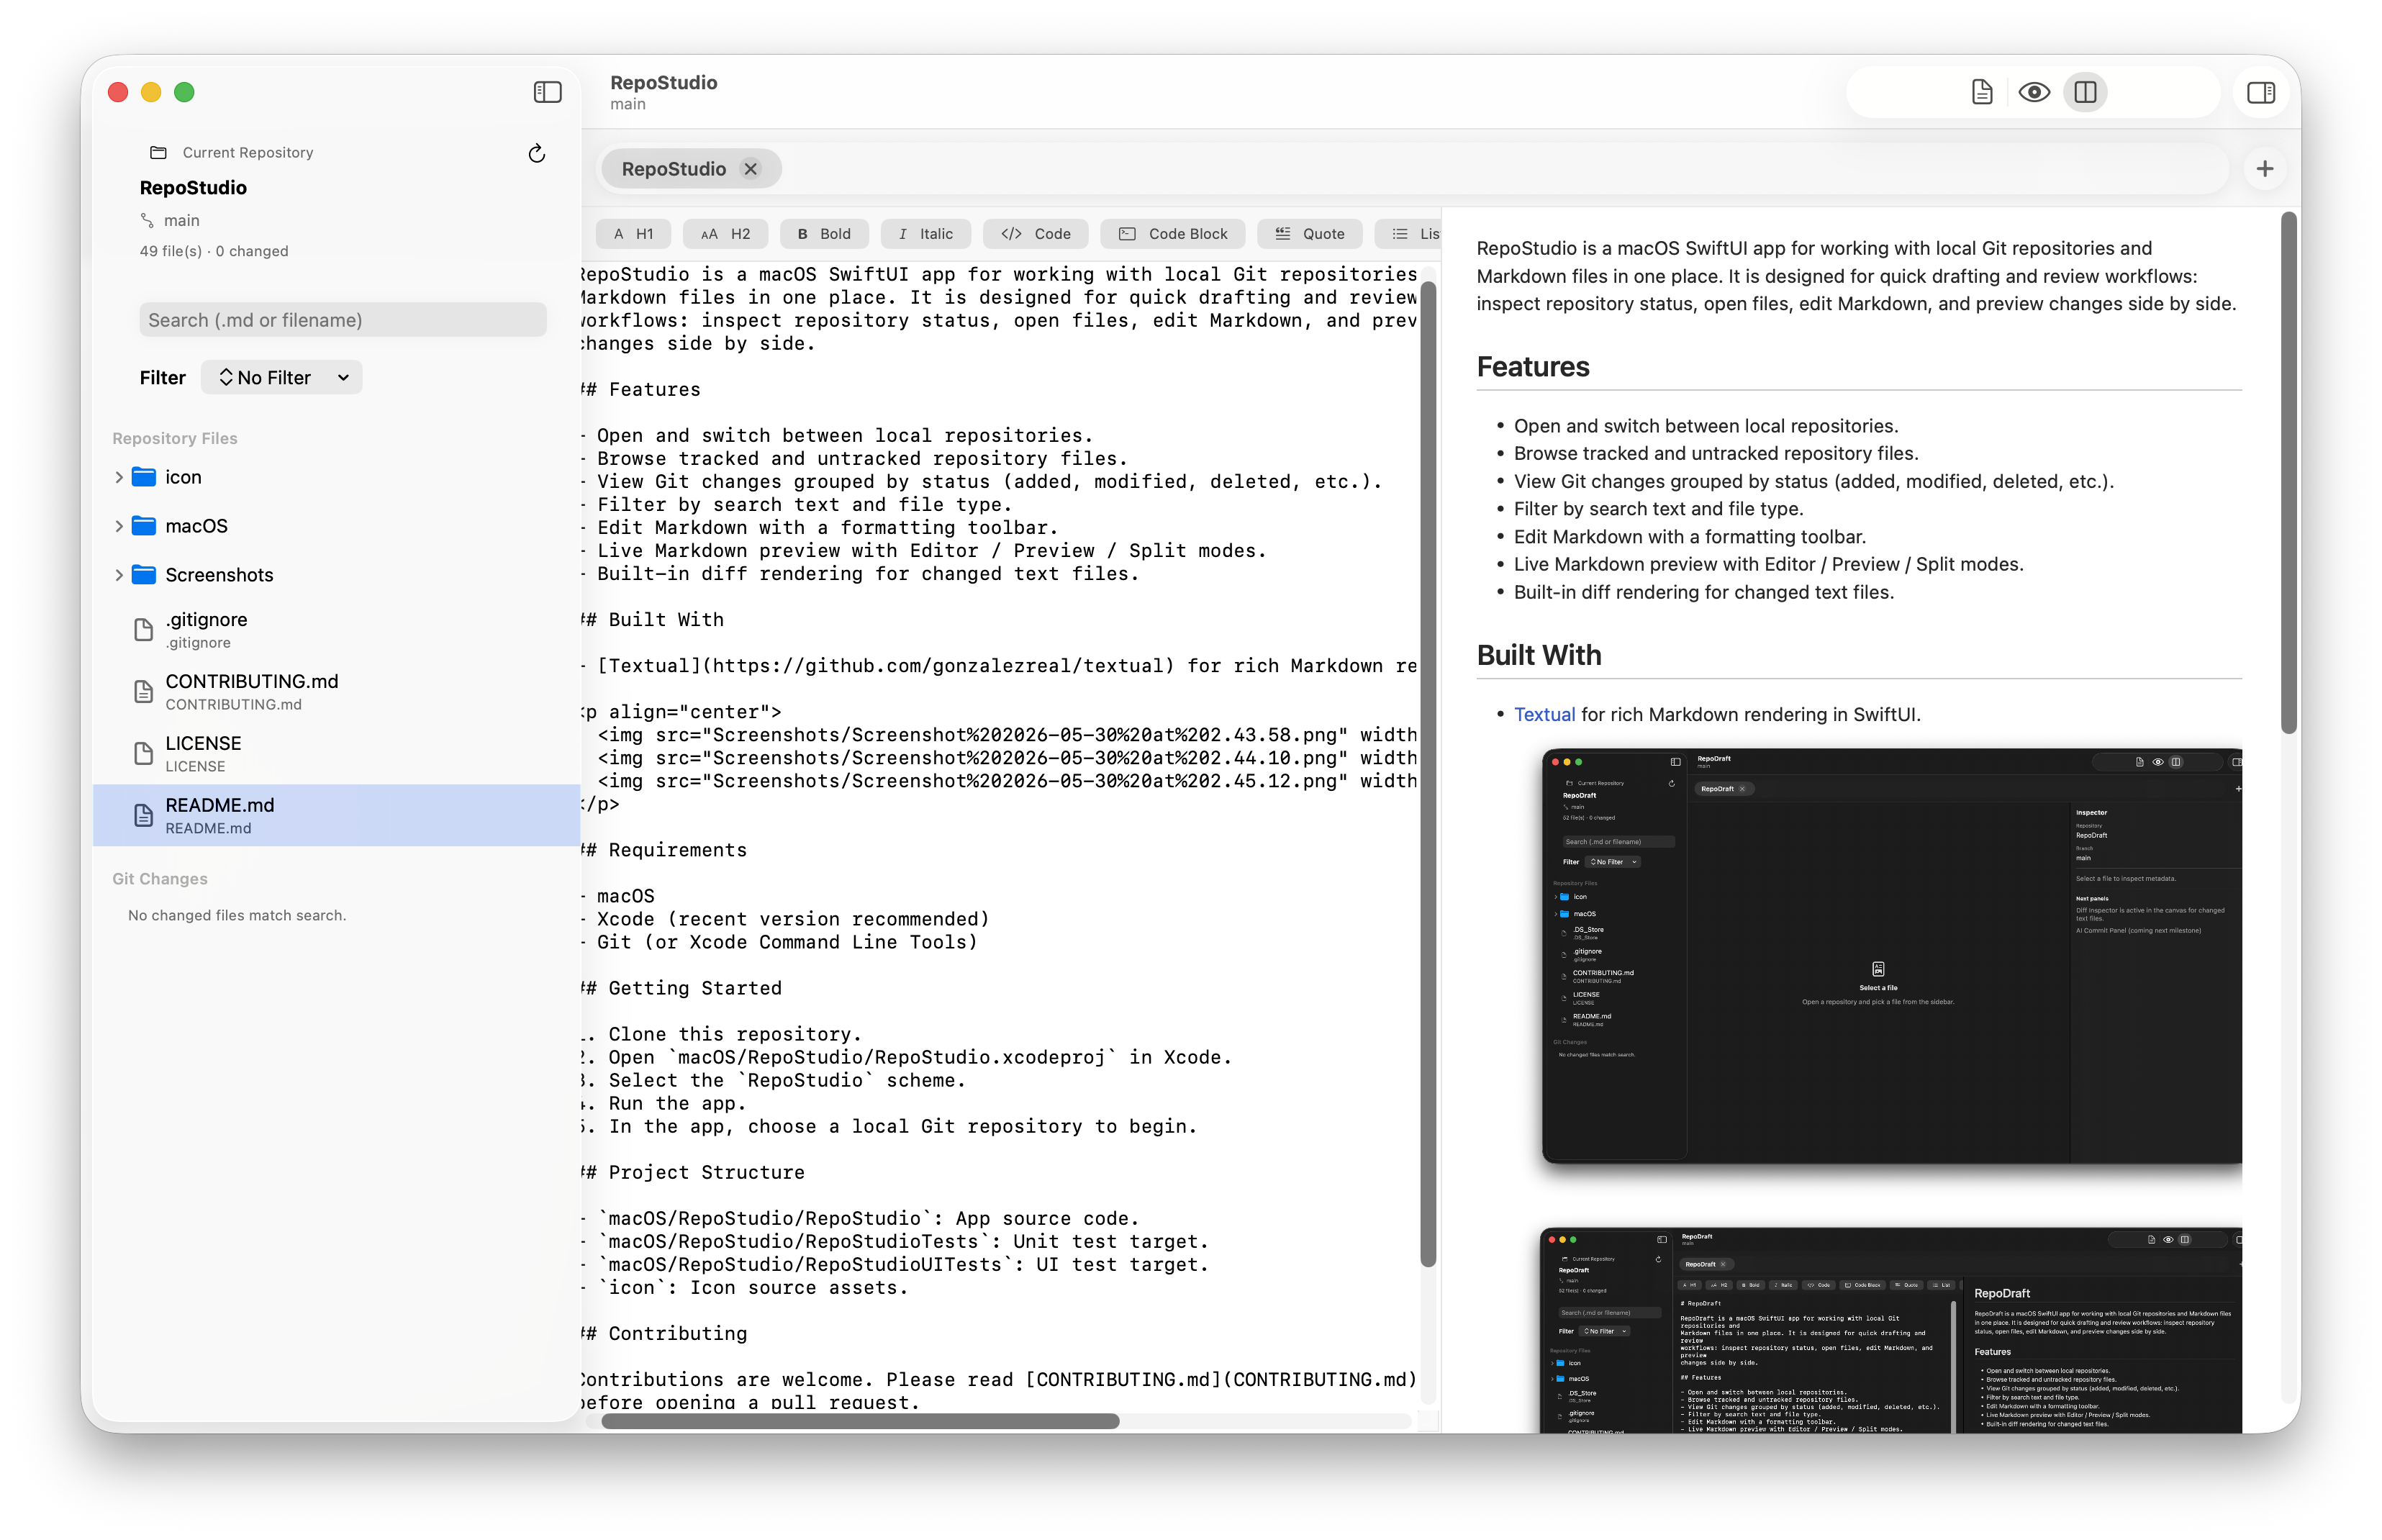Viewport: 2382px width, 1540px height.
Task: Click the Features heading in preview
Action: coord(1532,367)
